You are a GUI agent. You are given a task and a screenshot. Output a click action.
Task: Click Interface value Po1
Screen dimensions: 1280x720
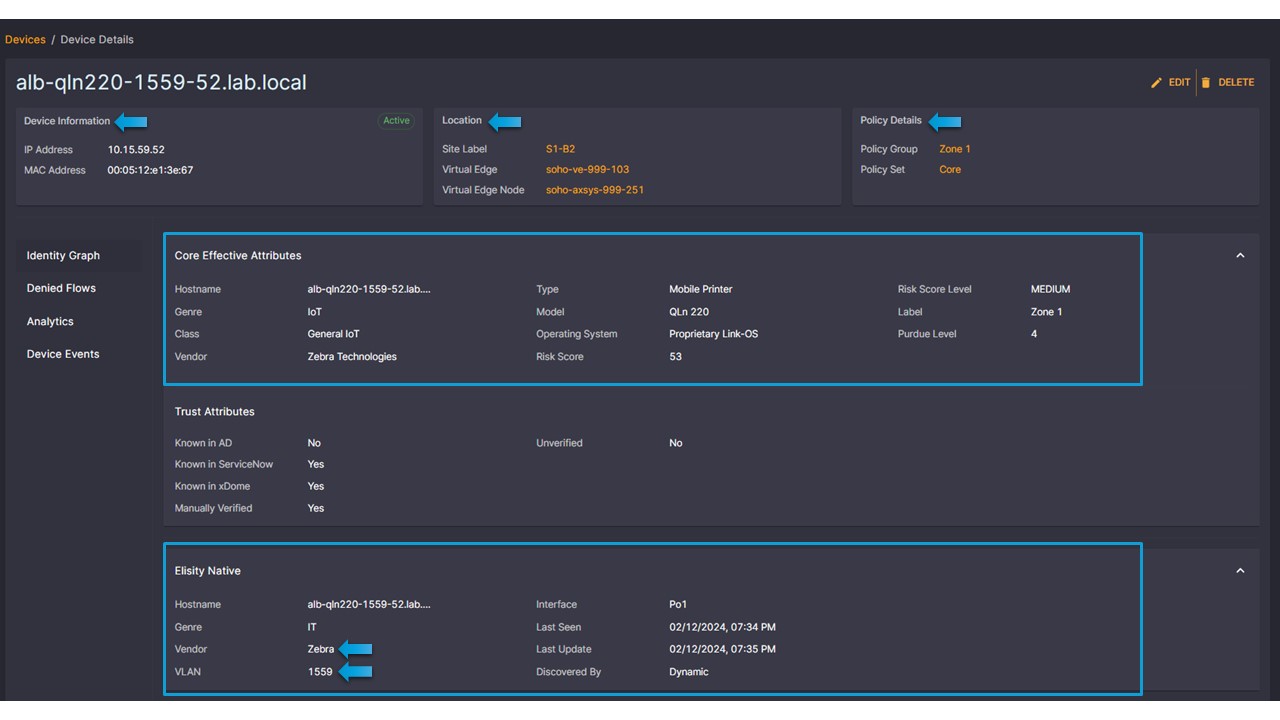click(x=678, y=604)
